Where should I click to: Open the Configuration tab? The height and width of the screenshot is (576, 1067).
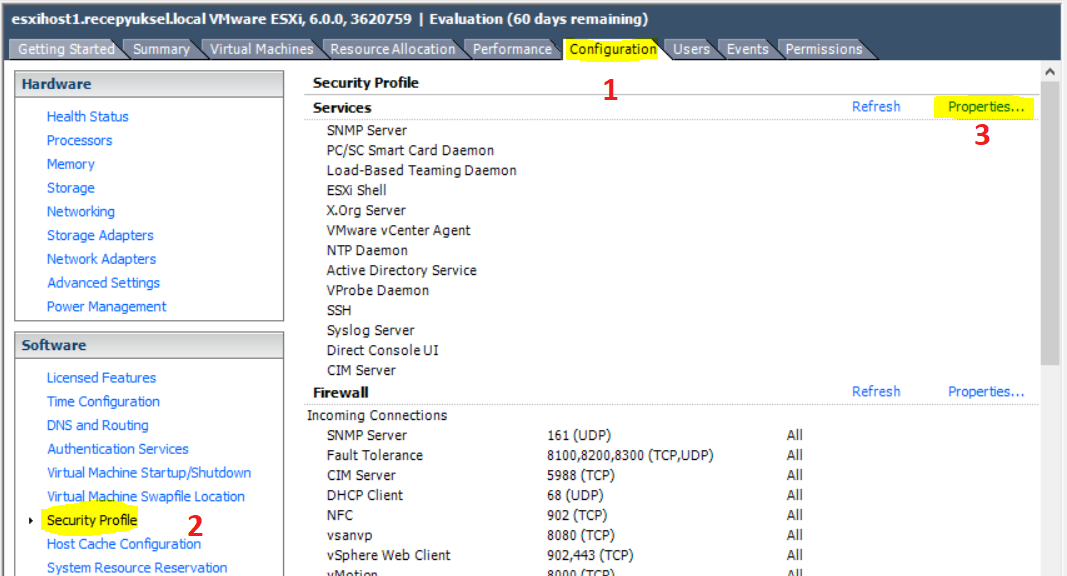click(x=612, y=49)
